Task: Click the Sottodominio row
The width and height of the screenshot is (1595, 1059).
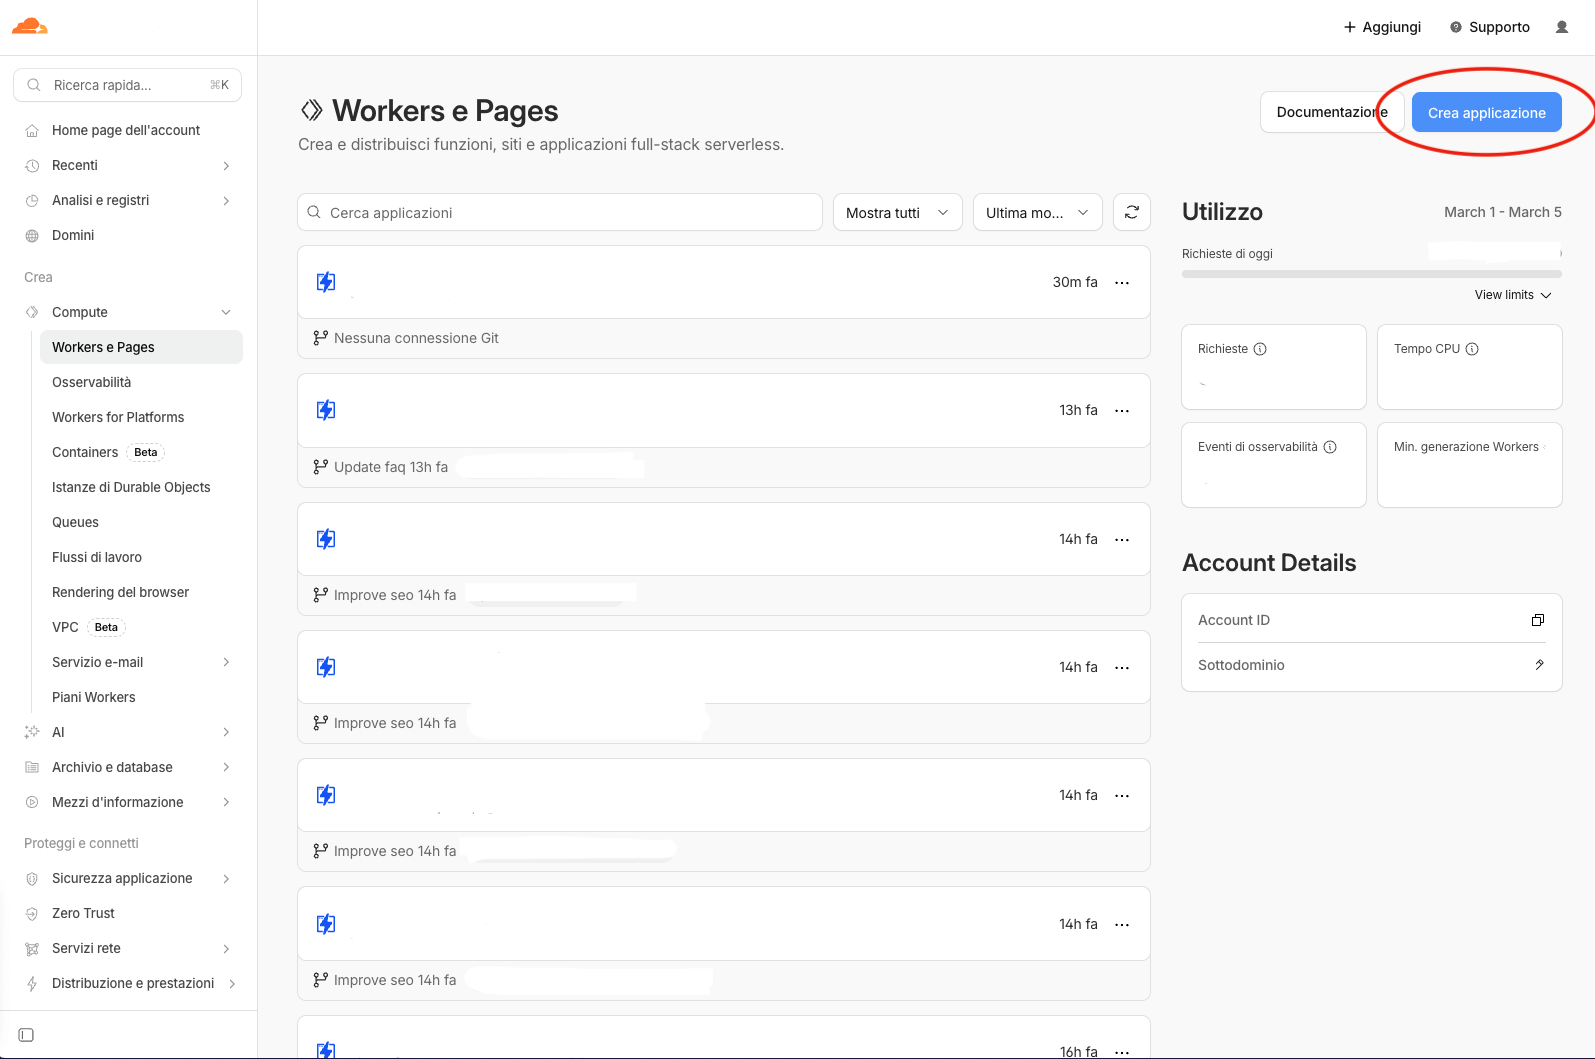Action: pyautogui.click(x=1371, y=665)
